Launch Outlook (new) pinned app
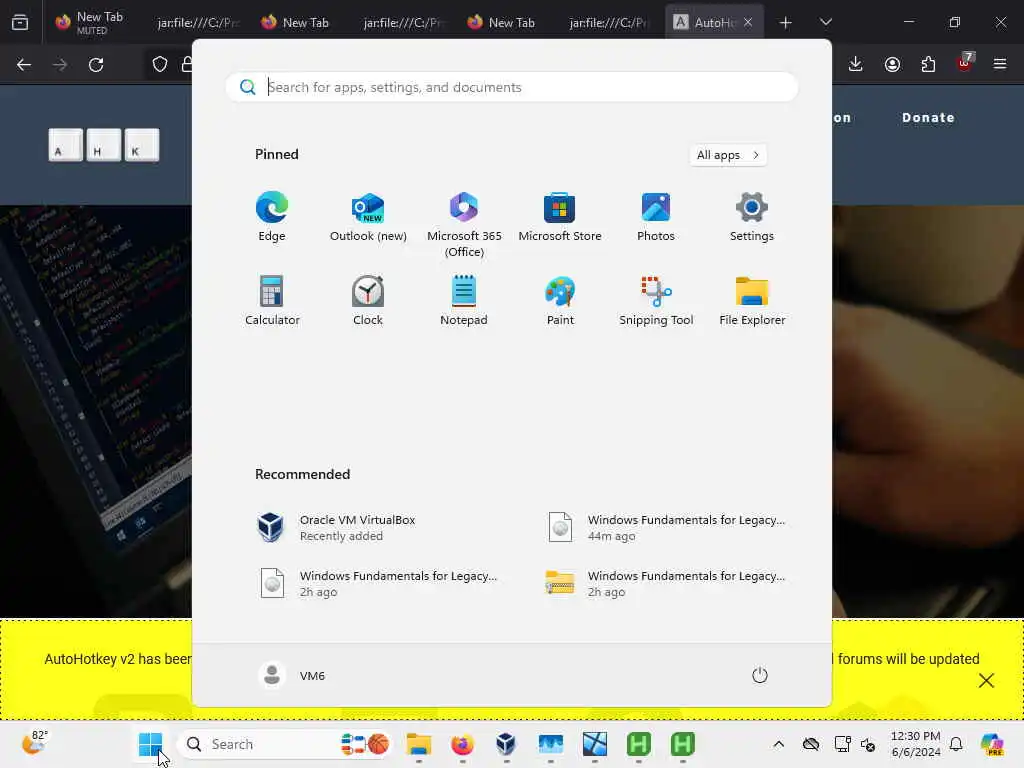The width and height of the screenshot is (1024, 768). [x=368, y=217]
